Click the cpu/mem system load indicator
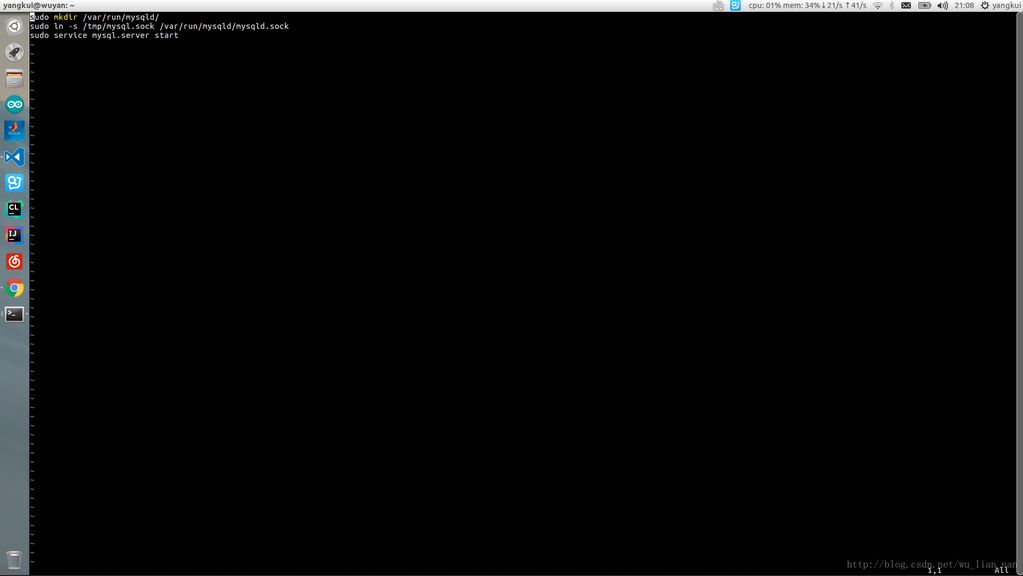Image resolution: width=1023 pixels, height=576 pixels. (807, 5)
